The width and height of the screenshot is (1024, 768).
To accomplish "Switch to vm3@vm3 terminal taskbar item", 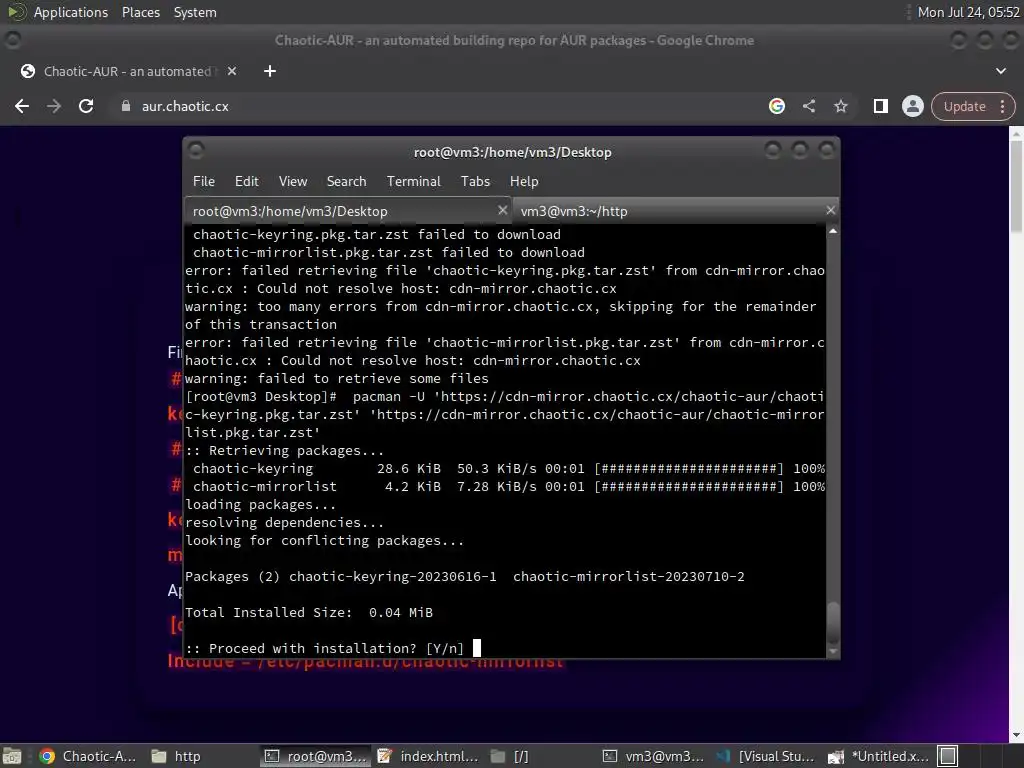I will pyautogui.click(x=653, y=756).
